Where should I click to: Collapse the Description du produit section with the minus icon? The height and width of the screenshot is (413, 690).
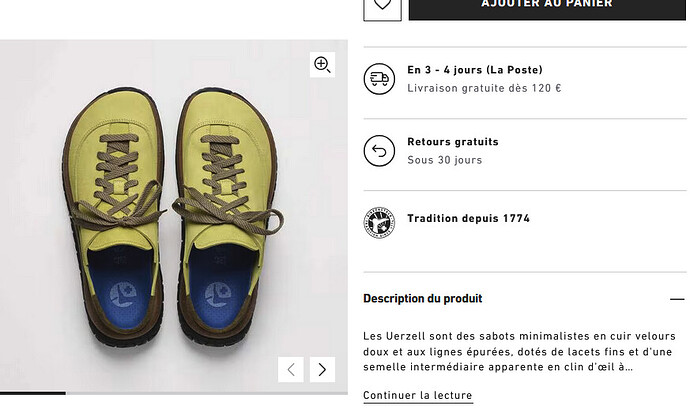pos(677,299)
